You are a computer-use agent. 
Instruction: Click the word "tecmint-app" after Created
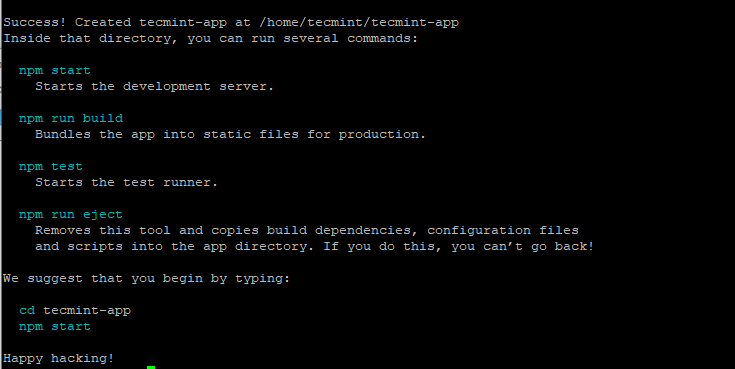(183, 23)
